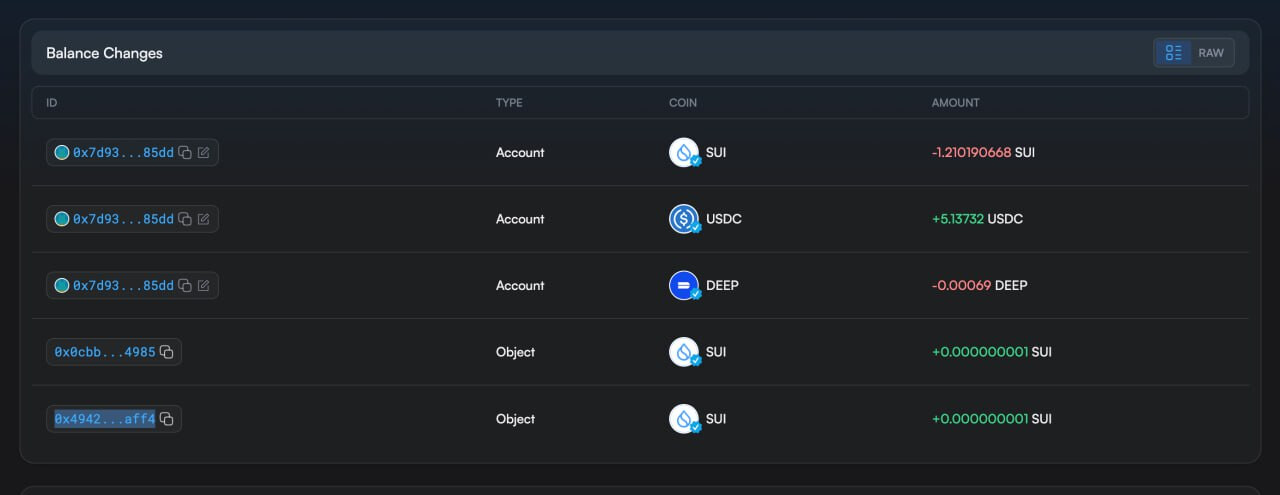Click the account avatar in the DEEP row
Screen dimensions: 1280x495
pos(62,286)
